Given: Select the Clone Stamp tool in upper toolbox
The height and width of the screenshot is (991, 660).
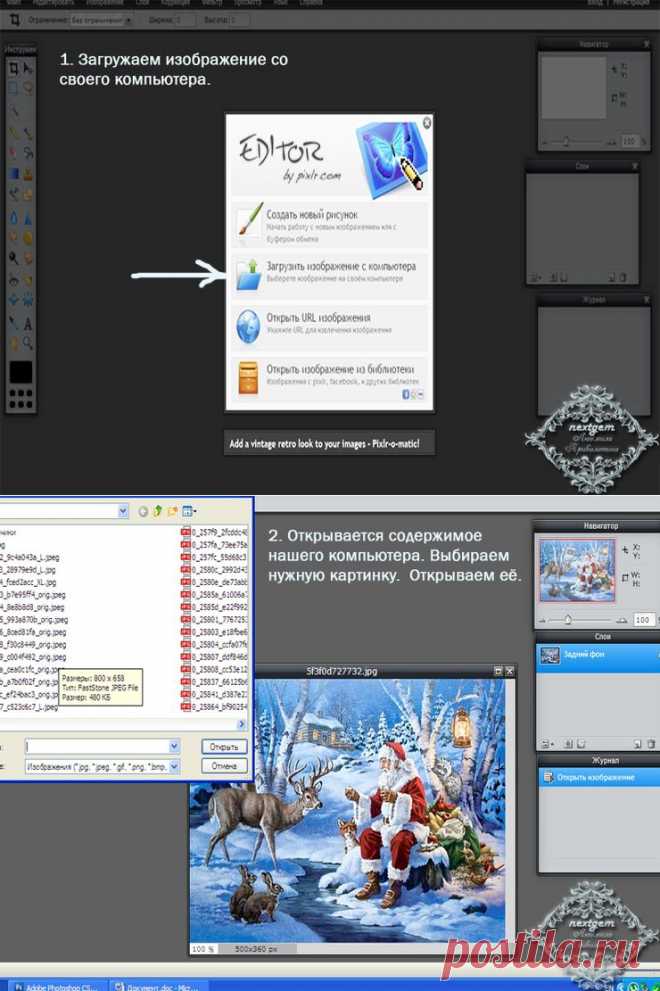Looking at the screenshot, I should pos(28,173).
